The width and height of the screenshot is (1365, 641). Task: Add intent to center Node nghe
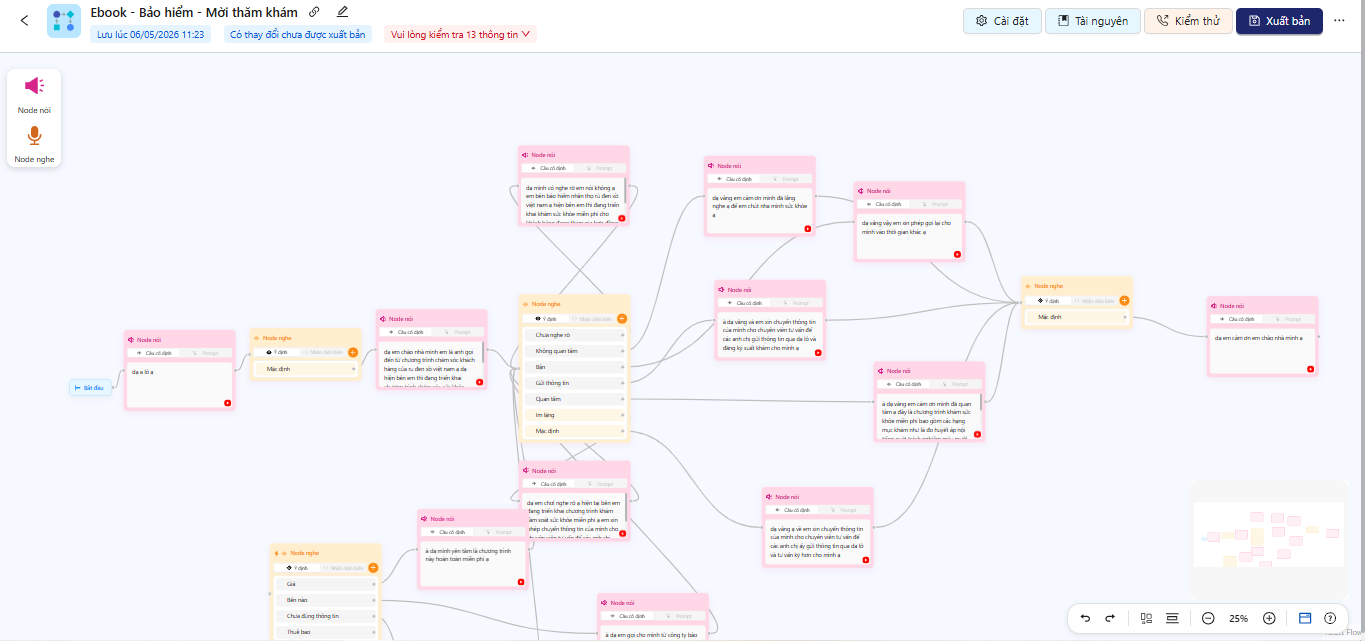point(622,318)
